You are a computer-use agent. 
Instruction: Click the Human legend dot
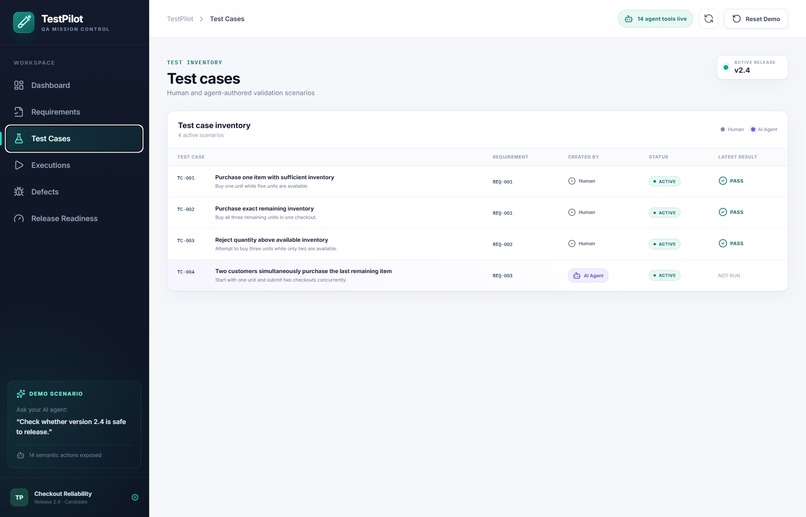[x=723, y=130]
